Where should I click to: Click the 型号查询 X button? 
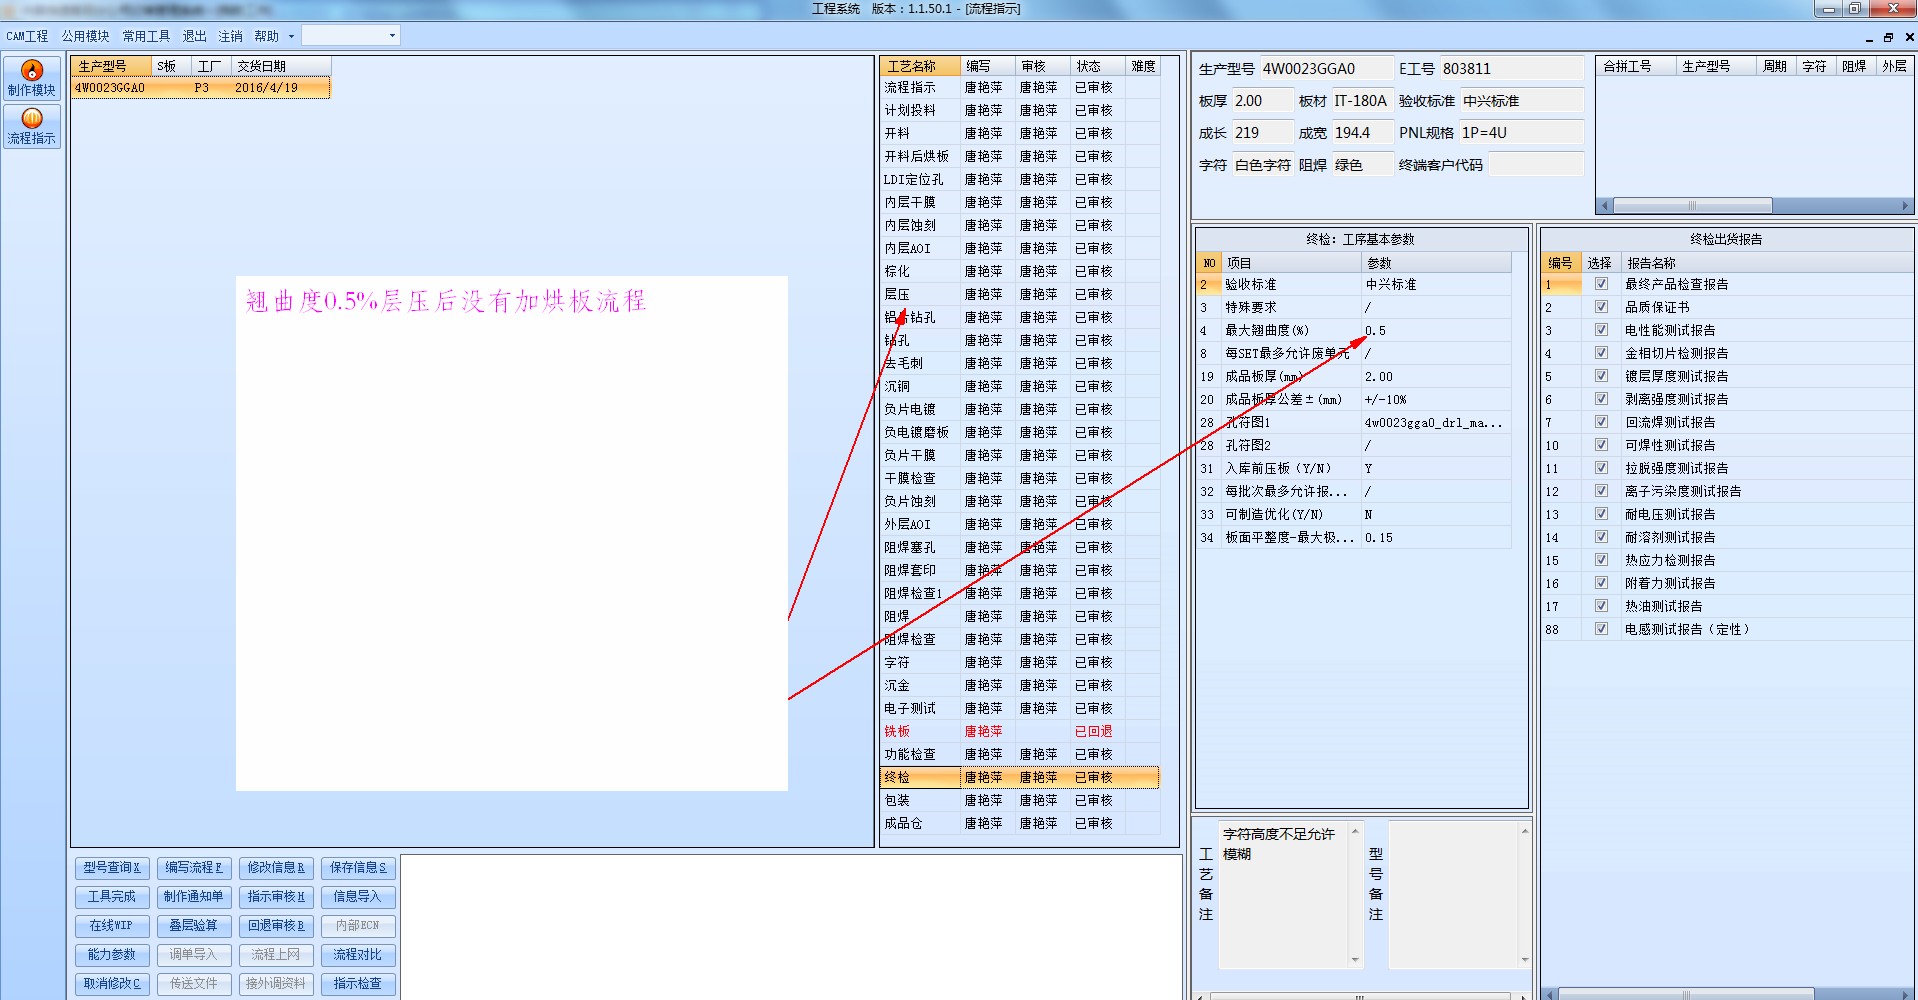[112, 868]
